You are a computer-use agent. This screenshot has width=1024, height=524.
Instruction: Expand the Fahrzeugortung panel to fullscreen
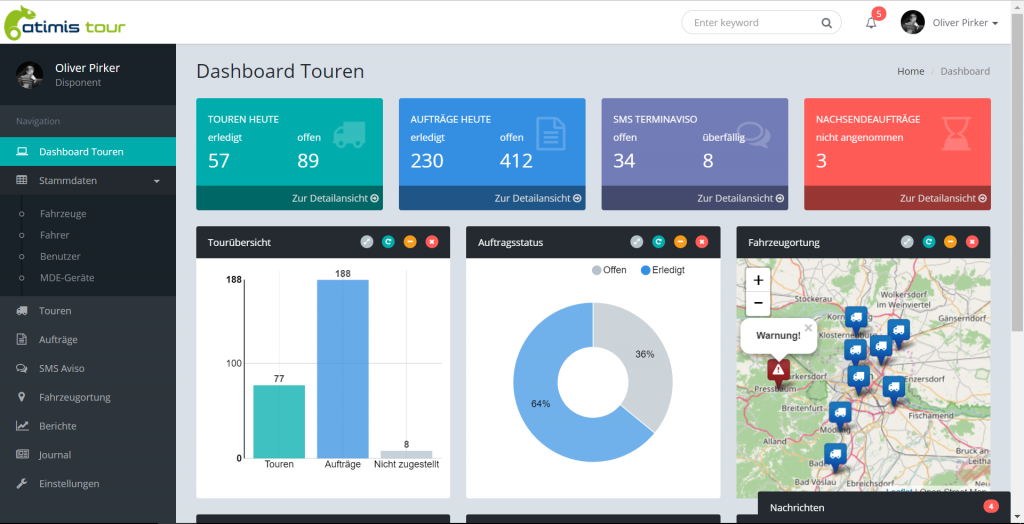click(907, 242)
